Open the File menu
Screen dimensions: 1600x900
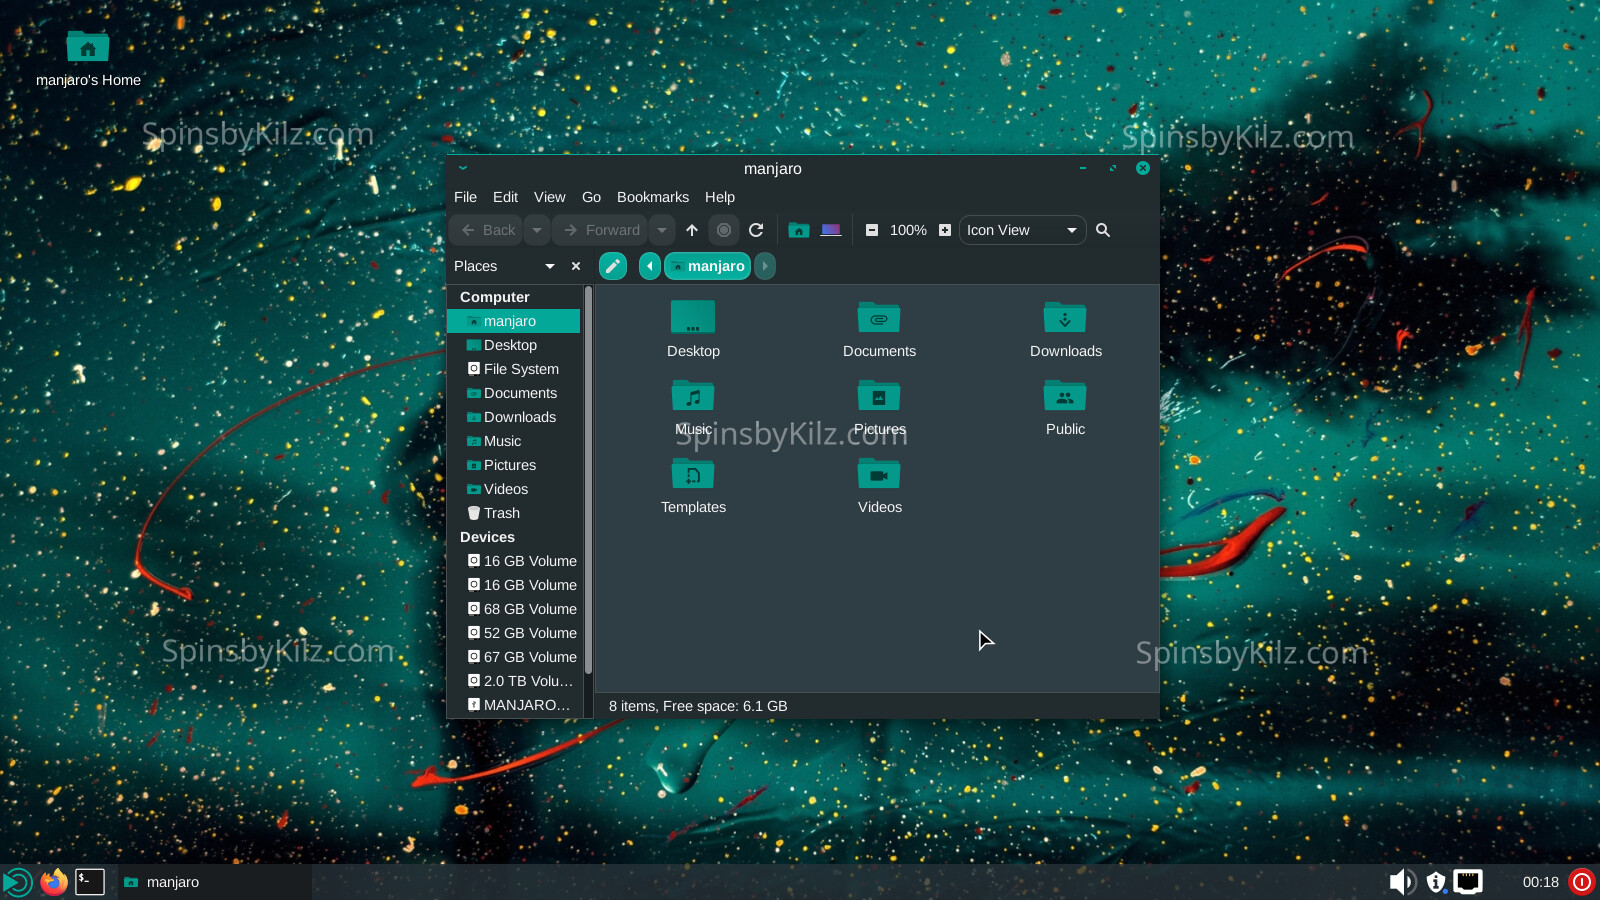point(465,197)
